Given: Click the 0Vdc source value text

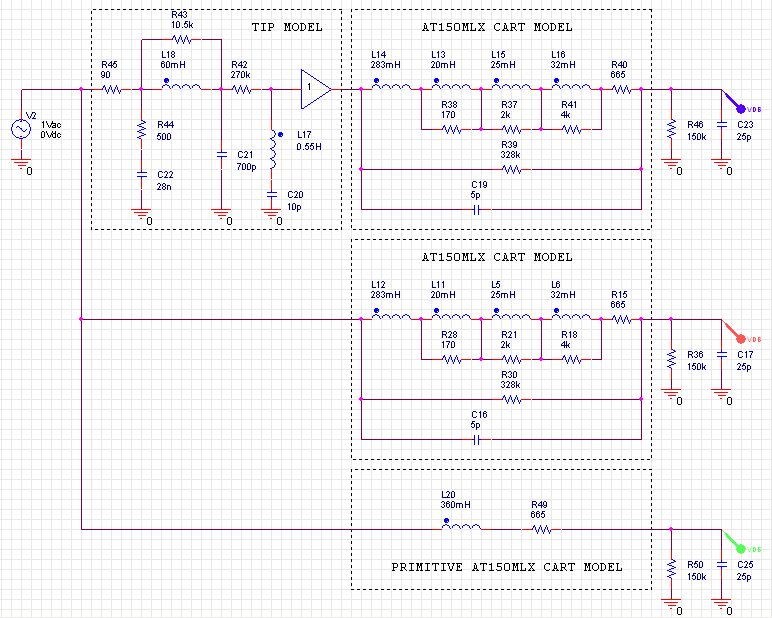Looking at the screenshot, I should 51,134.
